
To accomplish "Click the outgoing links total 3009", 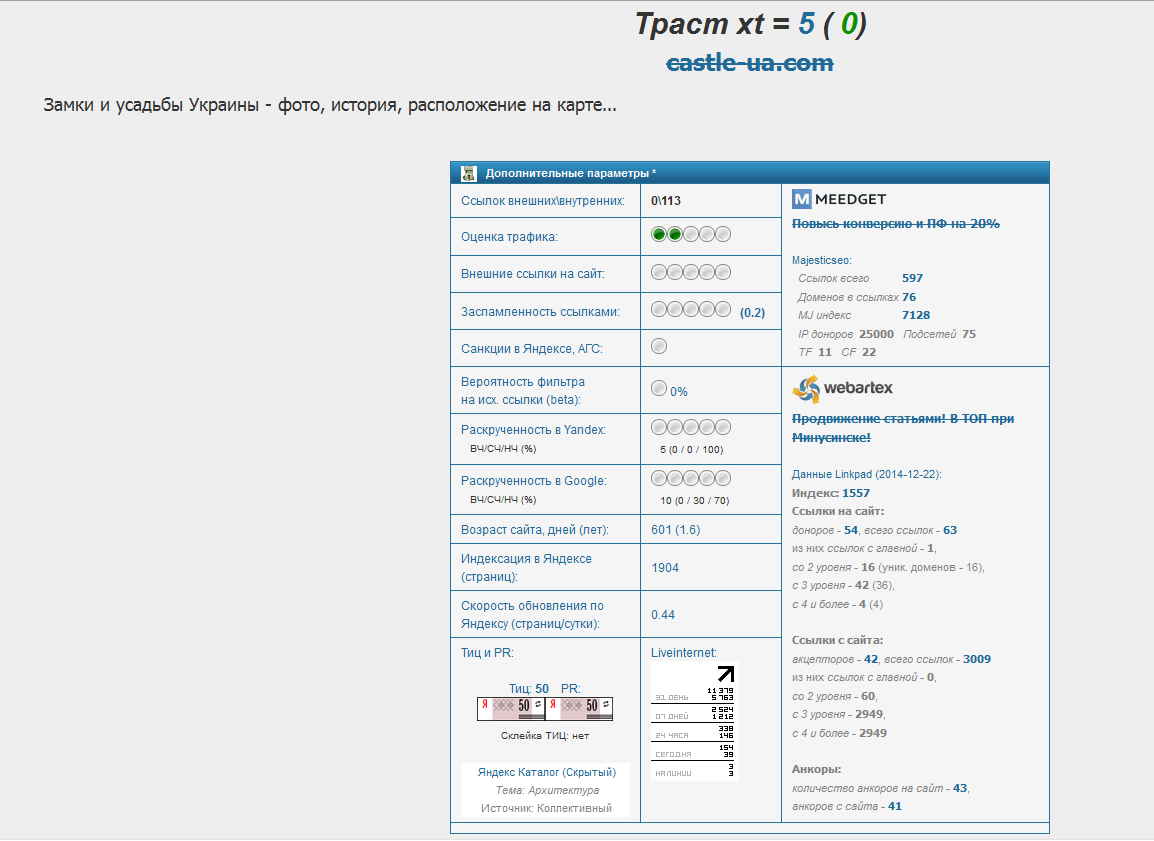I will [x=977, y=659].
